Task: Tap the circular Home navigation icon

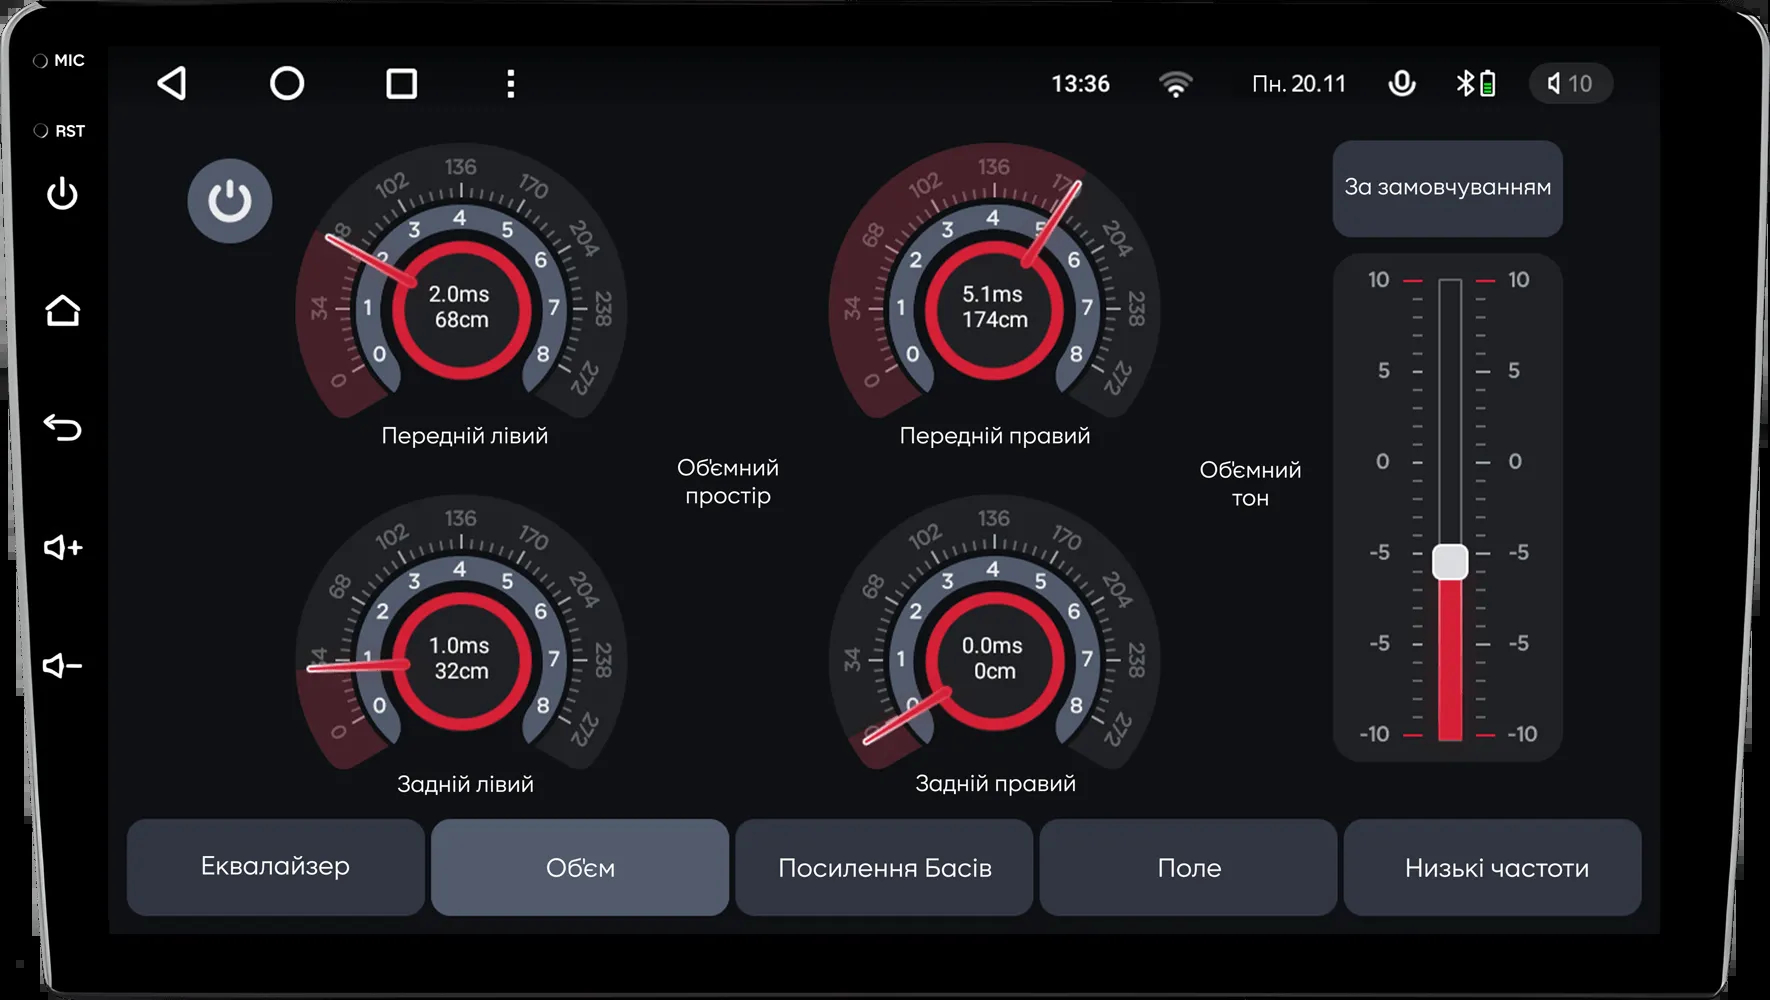Action: 287,83
